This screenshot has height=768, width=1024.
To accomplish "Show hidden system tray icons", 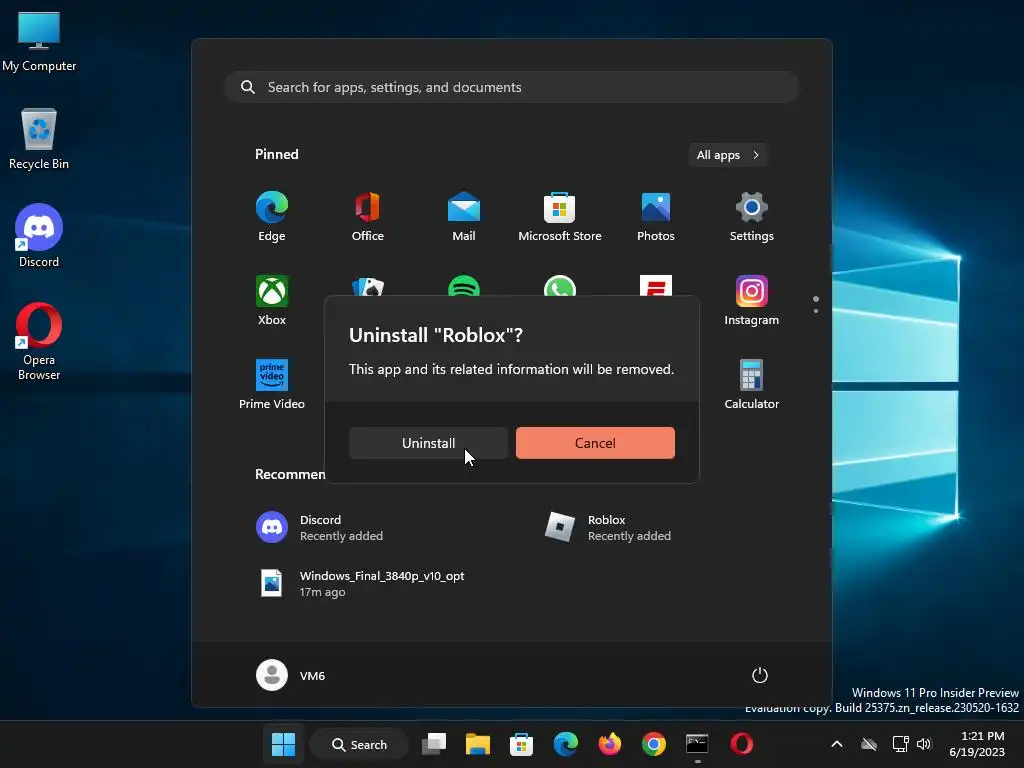I will [x=837, y=744].
